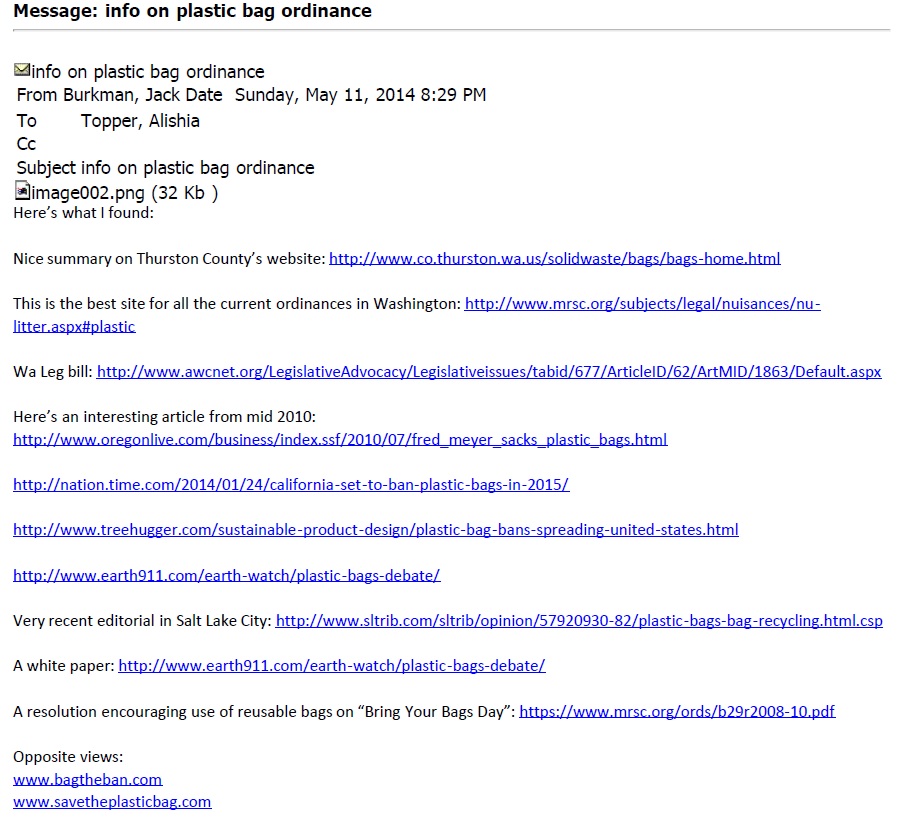Open the sltrib.com Salt Lake editorial link
Screen dimensions: 903x823
579,620
